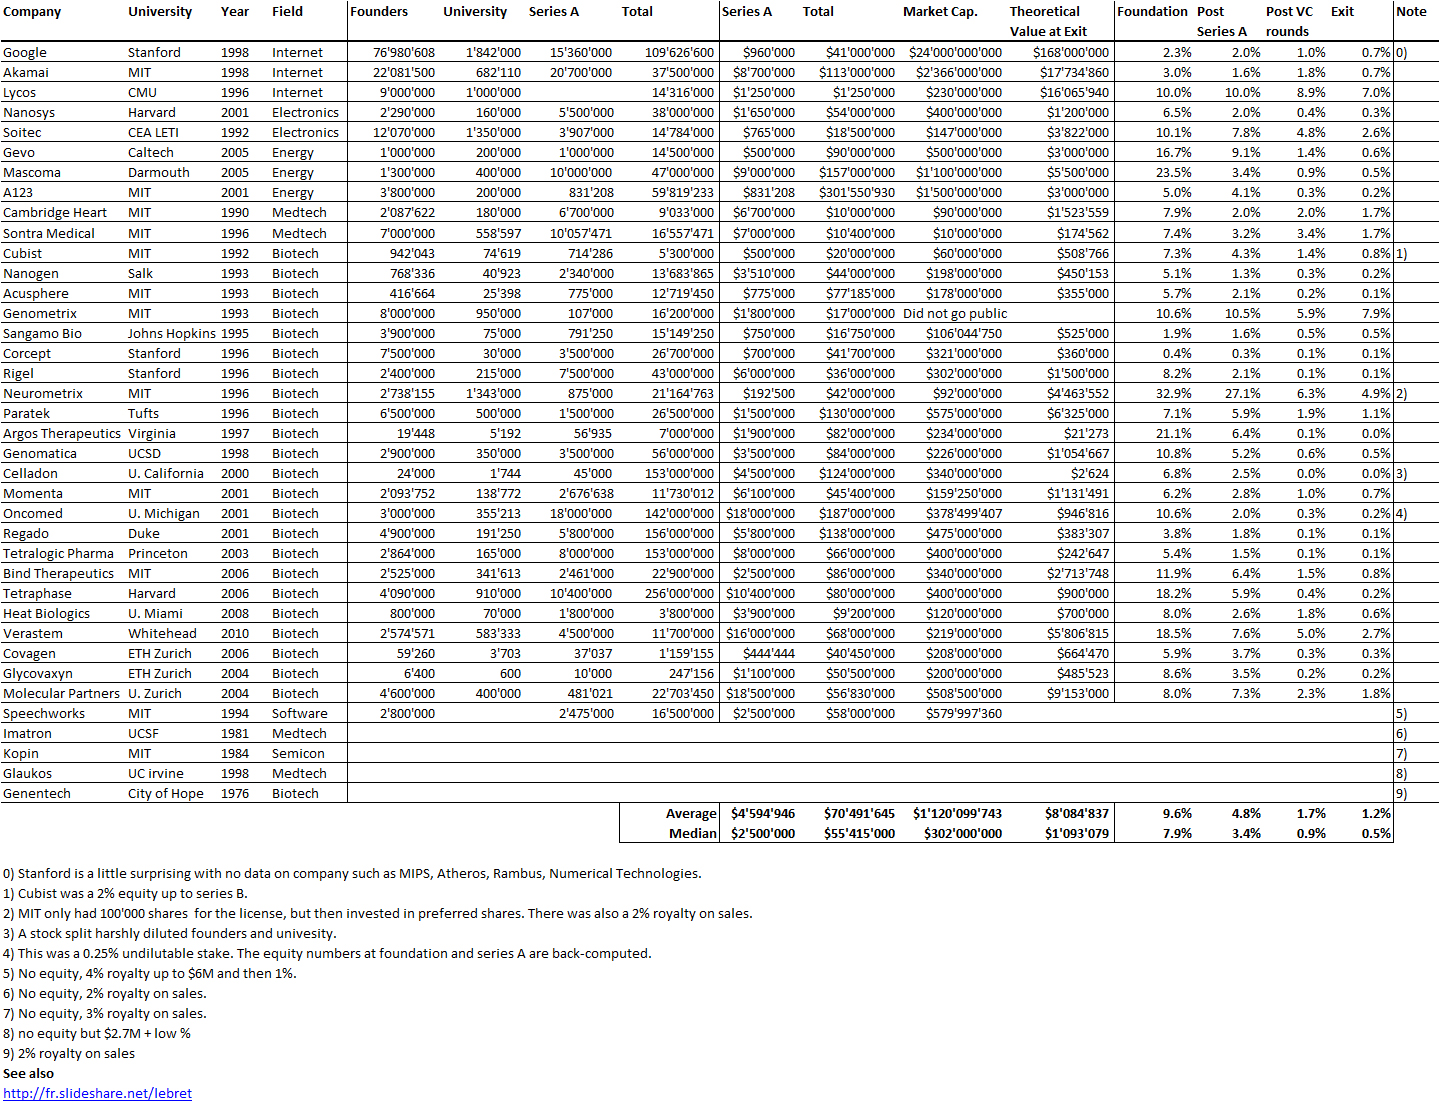Click the CEA LETI university cell

click(153, 132)
